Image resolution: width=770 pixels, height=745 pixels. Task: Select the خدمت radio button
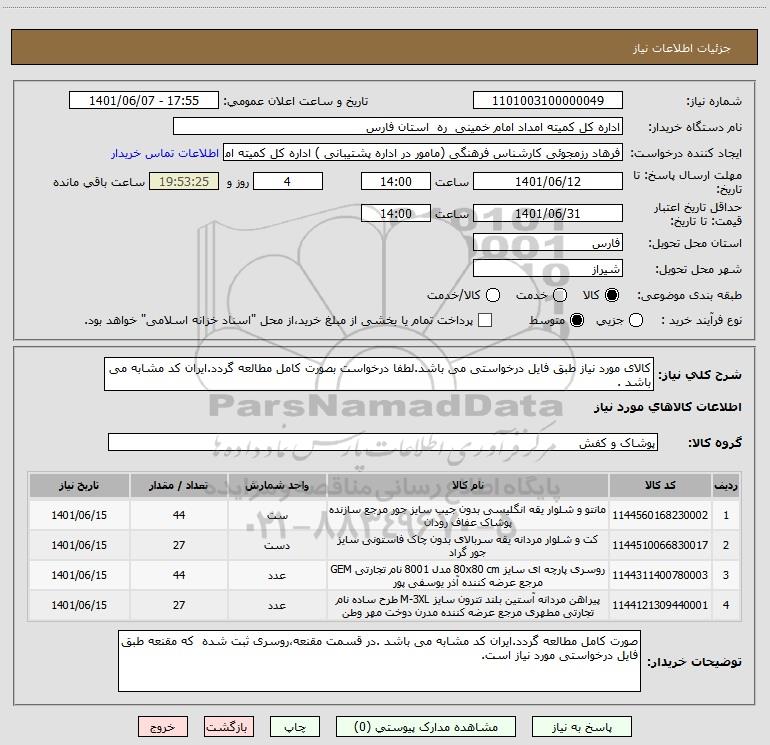click(560, 295)
